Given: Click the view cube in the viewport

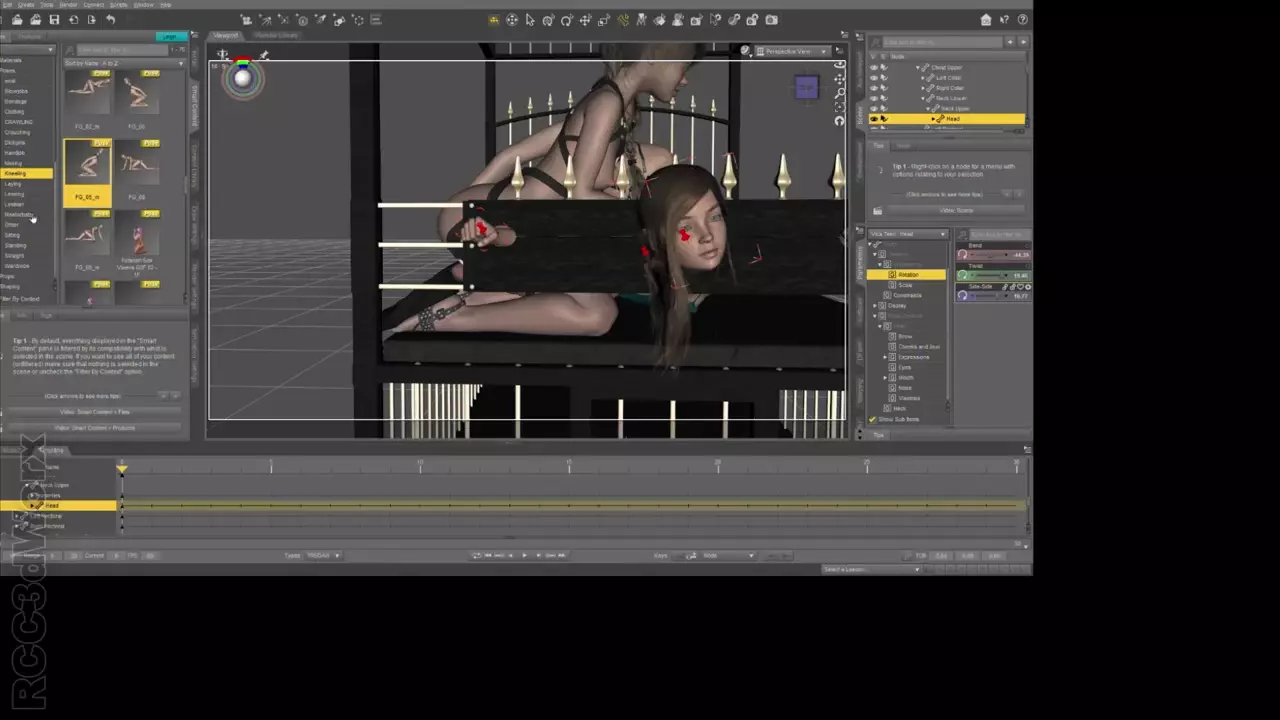Looking at the screenshot, I should (807, 88).
